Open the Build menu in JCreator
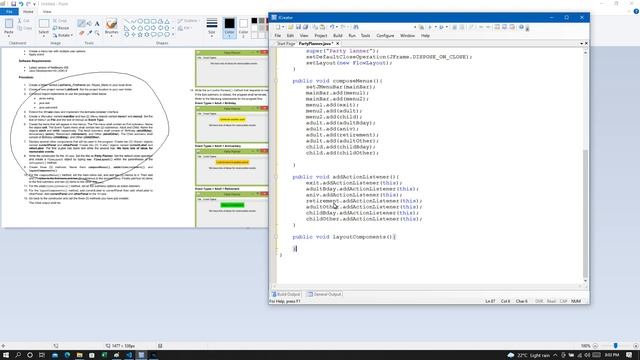Screen dimensions: 640x360 click(338, 36)
